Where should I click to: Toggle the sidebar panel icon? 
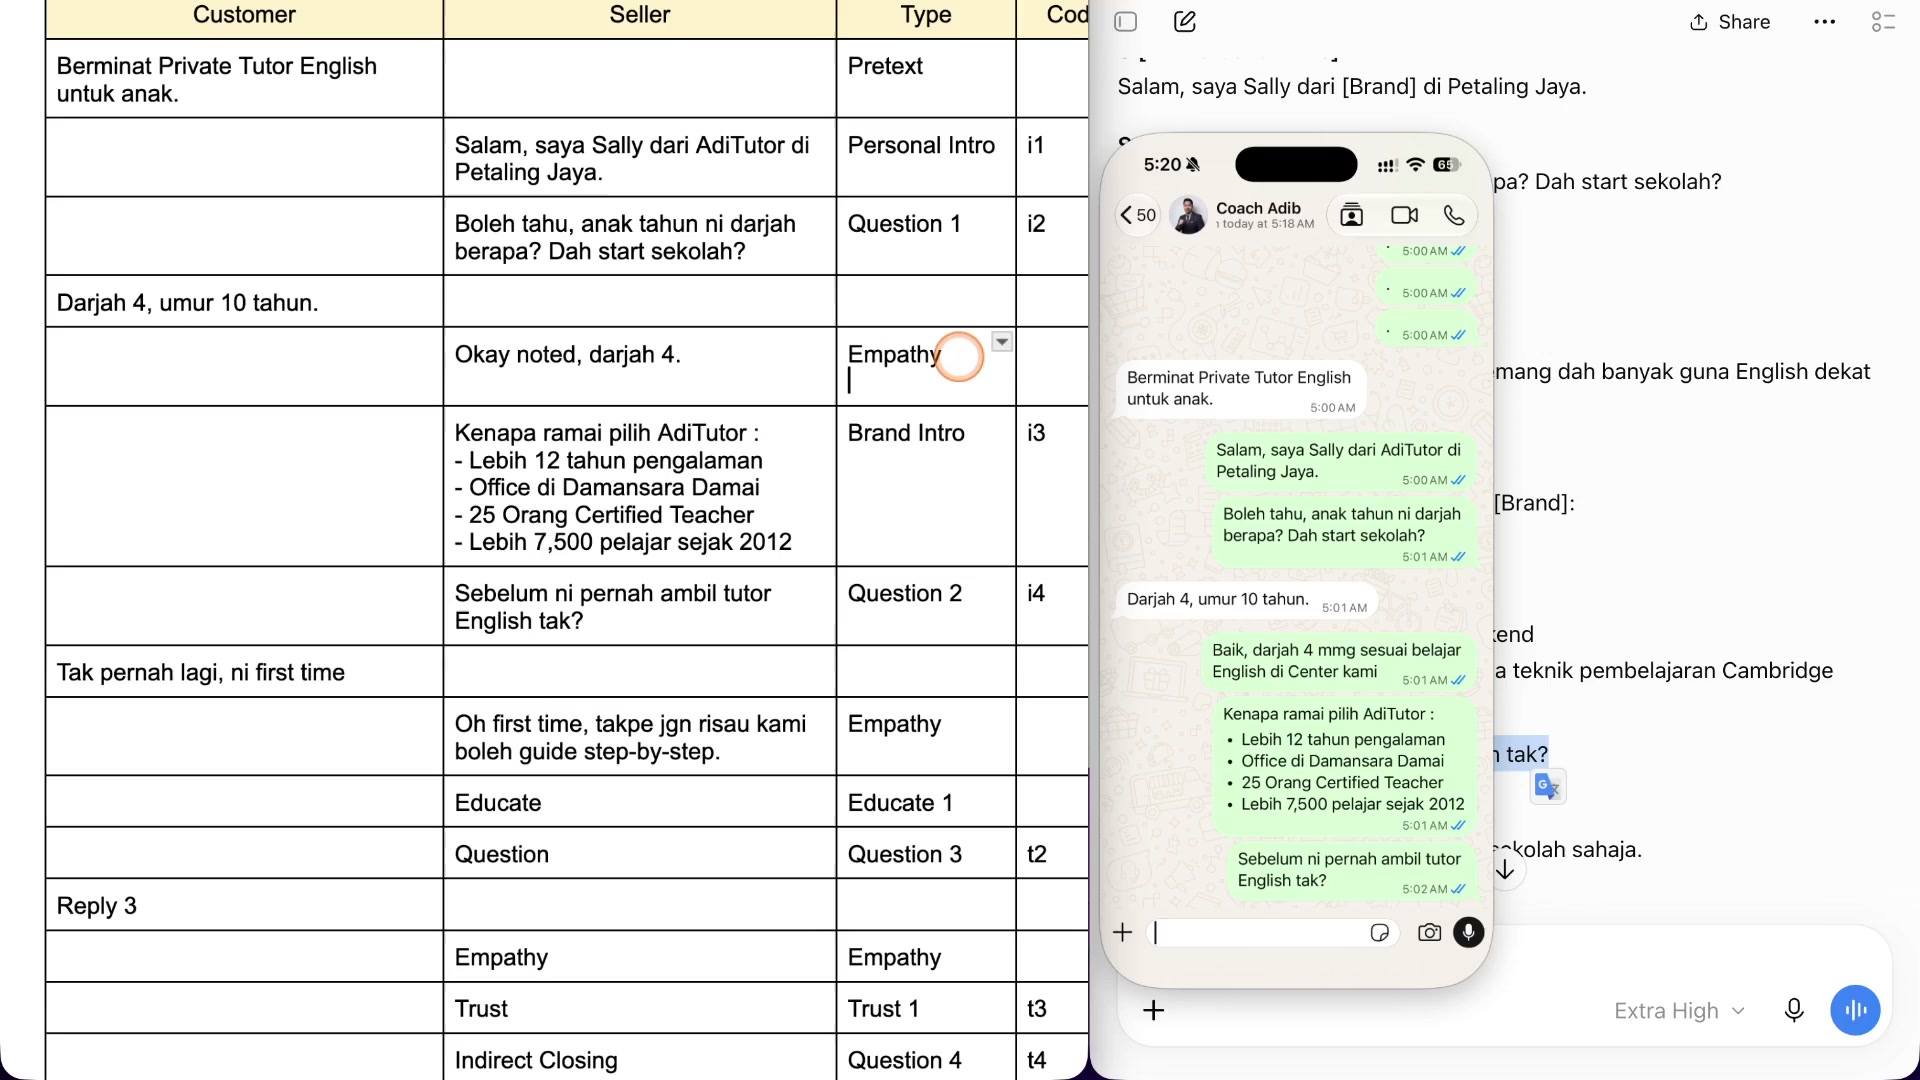(x=1126, y=22)
